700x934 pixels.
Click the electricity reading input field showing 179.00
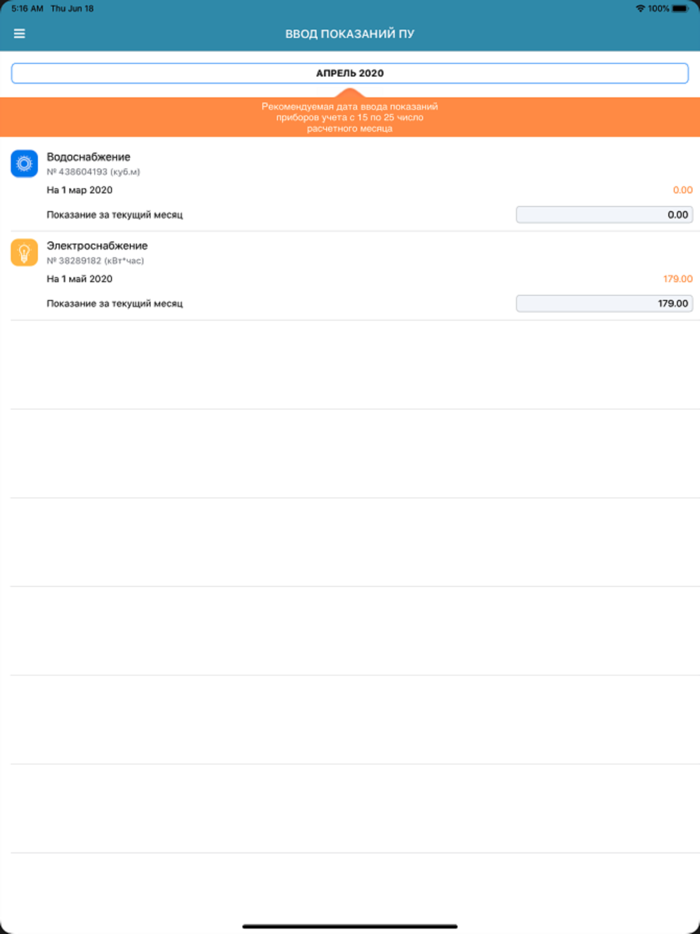604,304
